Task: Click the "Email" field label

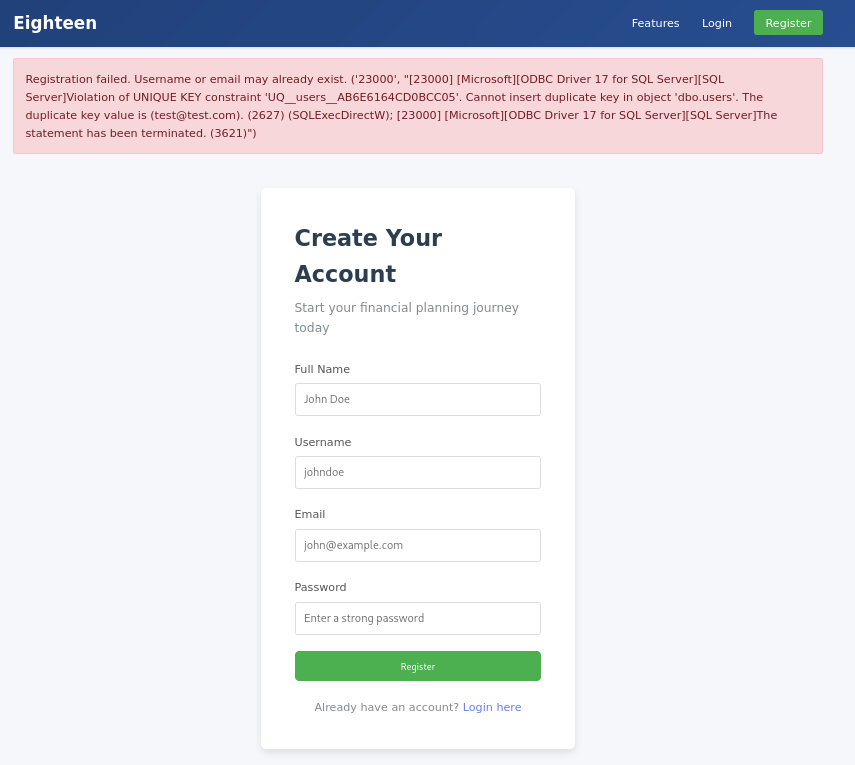Action: coord(310,514)
